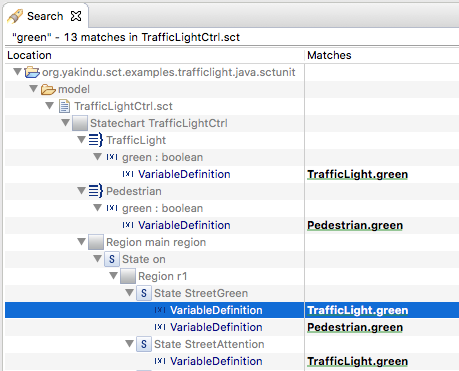Click the variable icon of green : boolean under TrafficLight
Screen dimensions: 459x371
pos(112,157)
